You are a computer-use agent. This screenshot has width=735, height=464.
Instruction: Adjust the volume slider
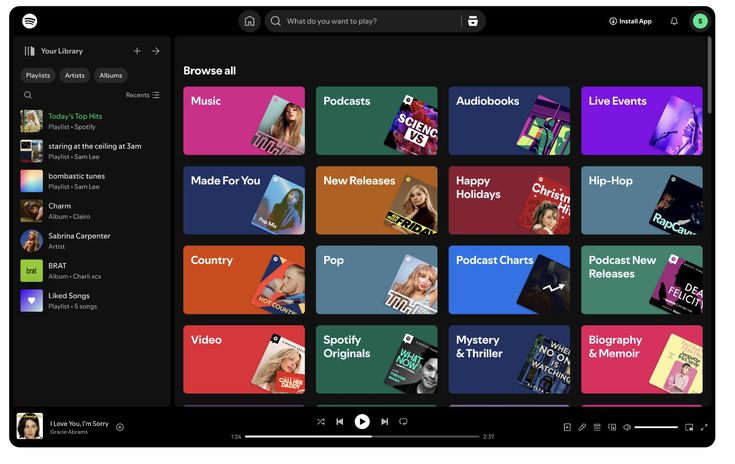(656, 427)
